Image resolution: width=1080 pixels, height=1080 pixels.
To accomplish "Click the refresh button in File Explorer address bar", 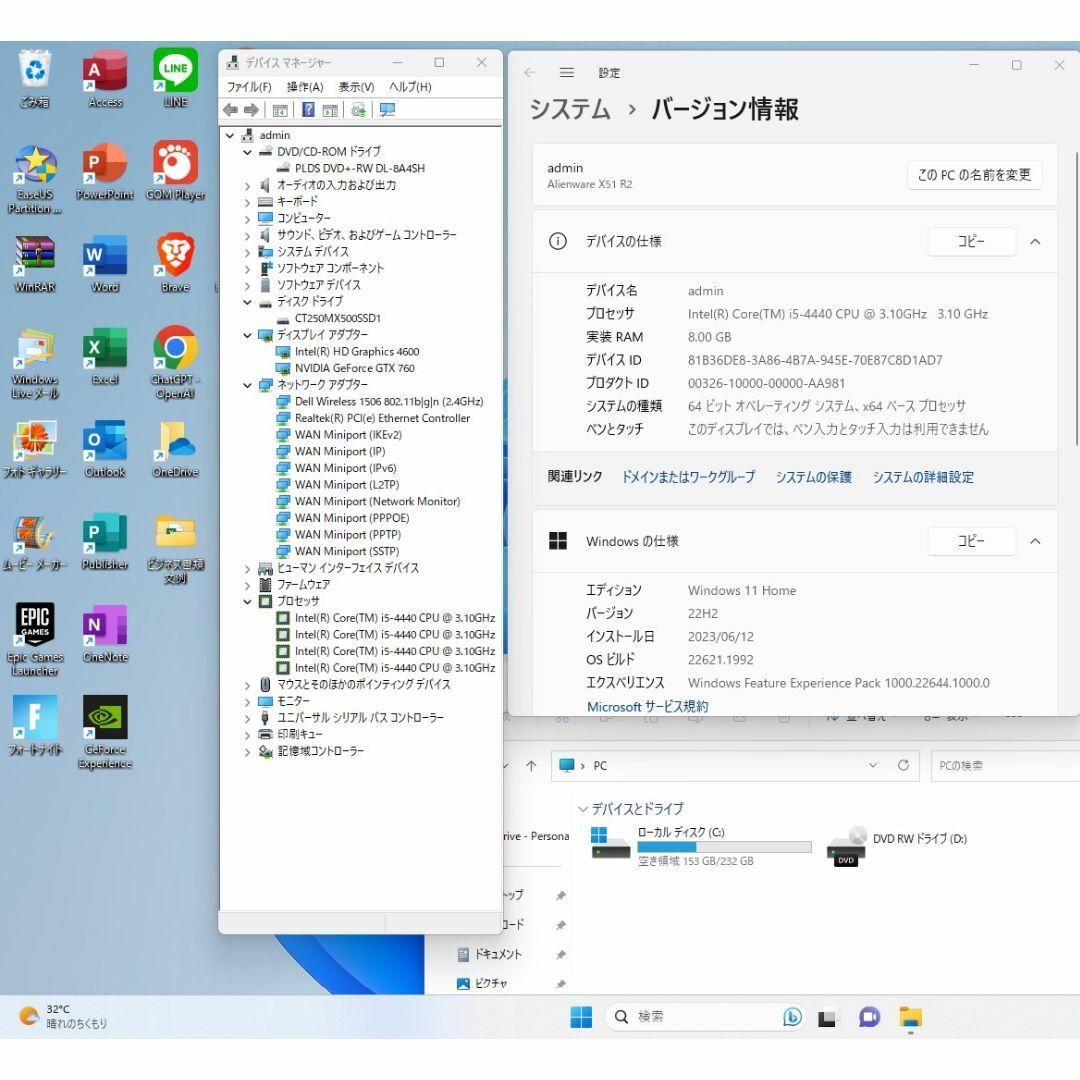I will pos(903,766).
